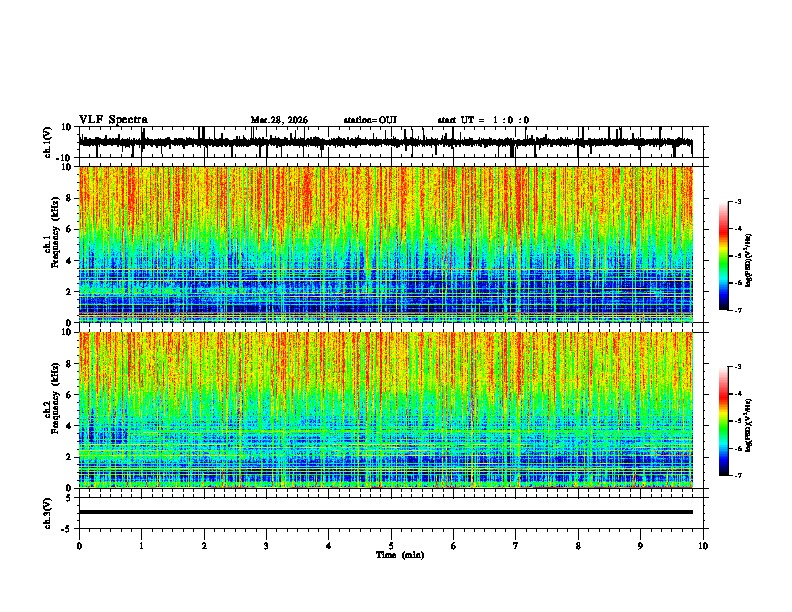Click the 'start UT = 1 : 0 : 0' header text
The width and height of the screenshot is (792, 612).
click(483, 120)
